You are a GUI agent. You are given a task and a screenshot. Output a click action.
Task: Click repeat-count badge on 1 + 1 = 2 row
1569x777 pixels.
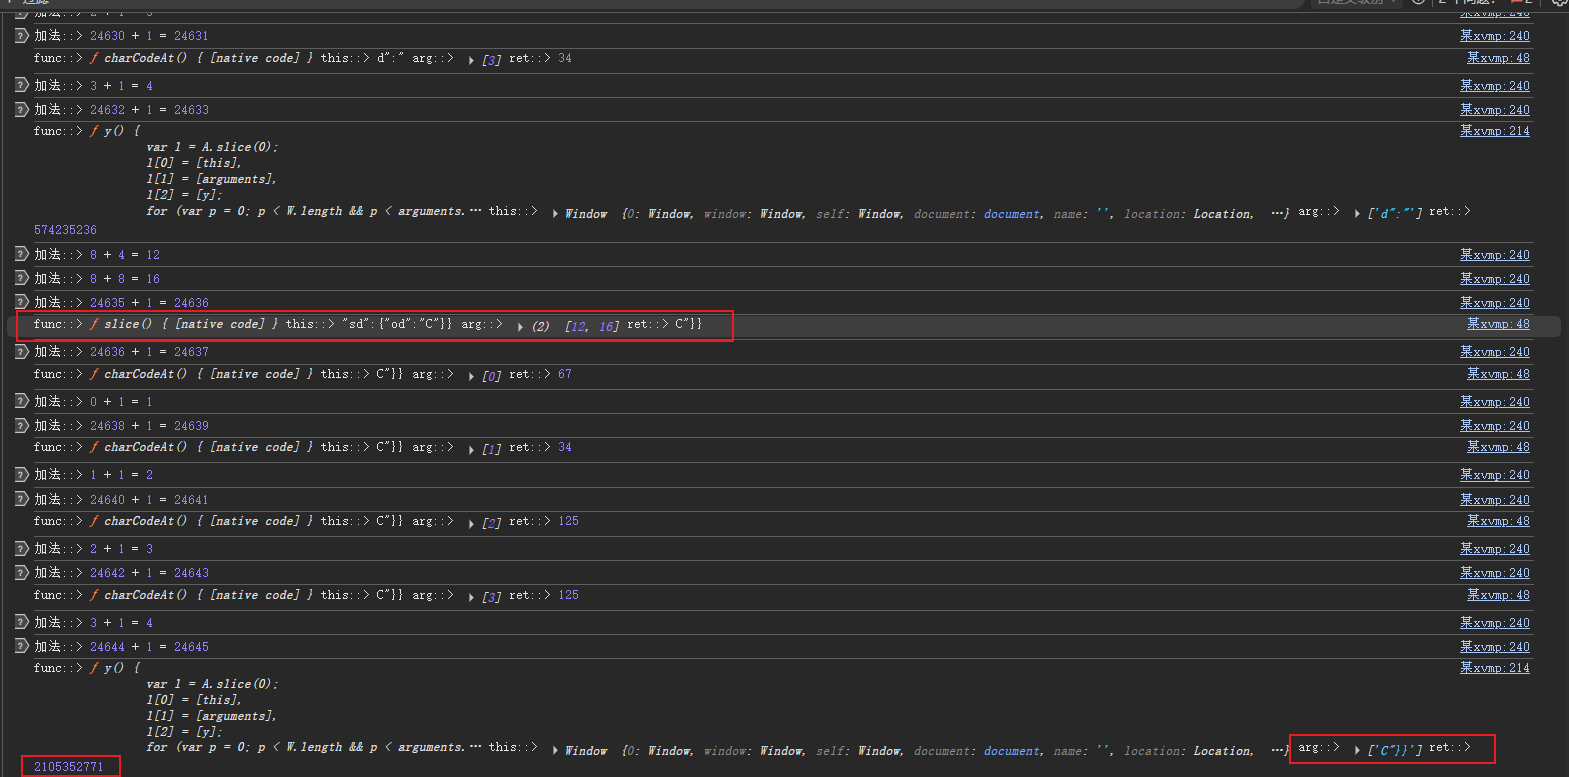coord(21,475)
